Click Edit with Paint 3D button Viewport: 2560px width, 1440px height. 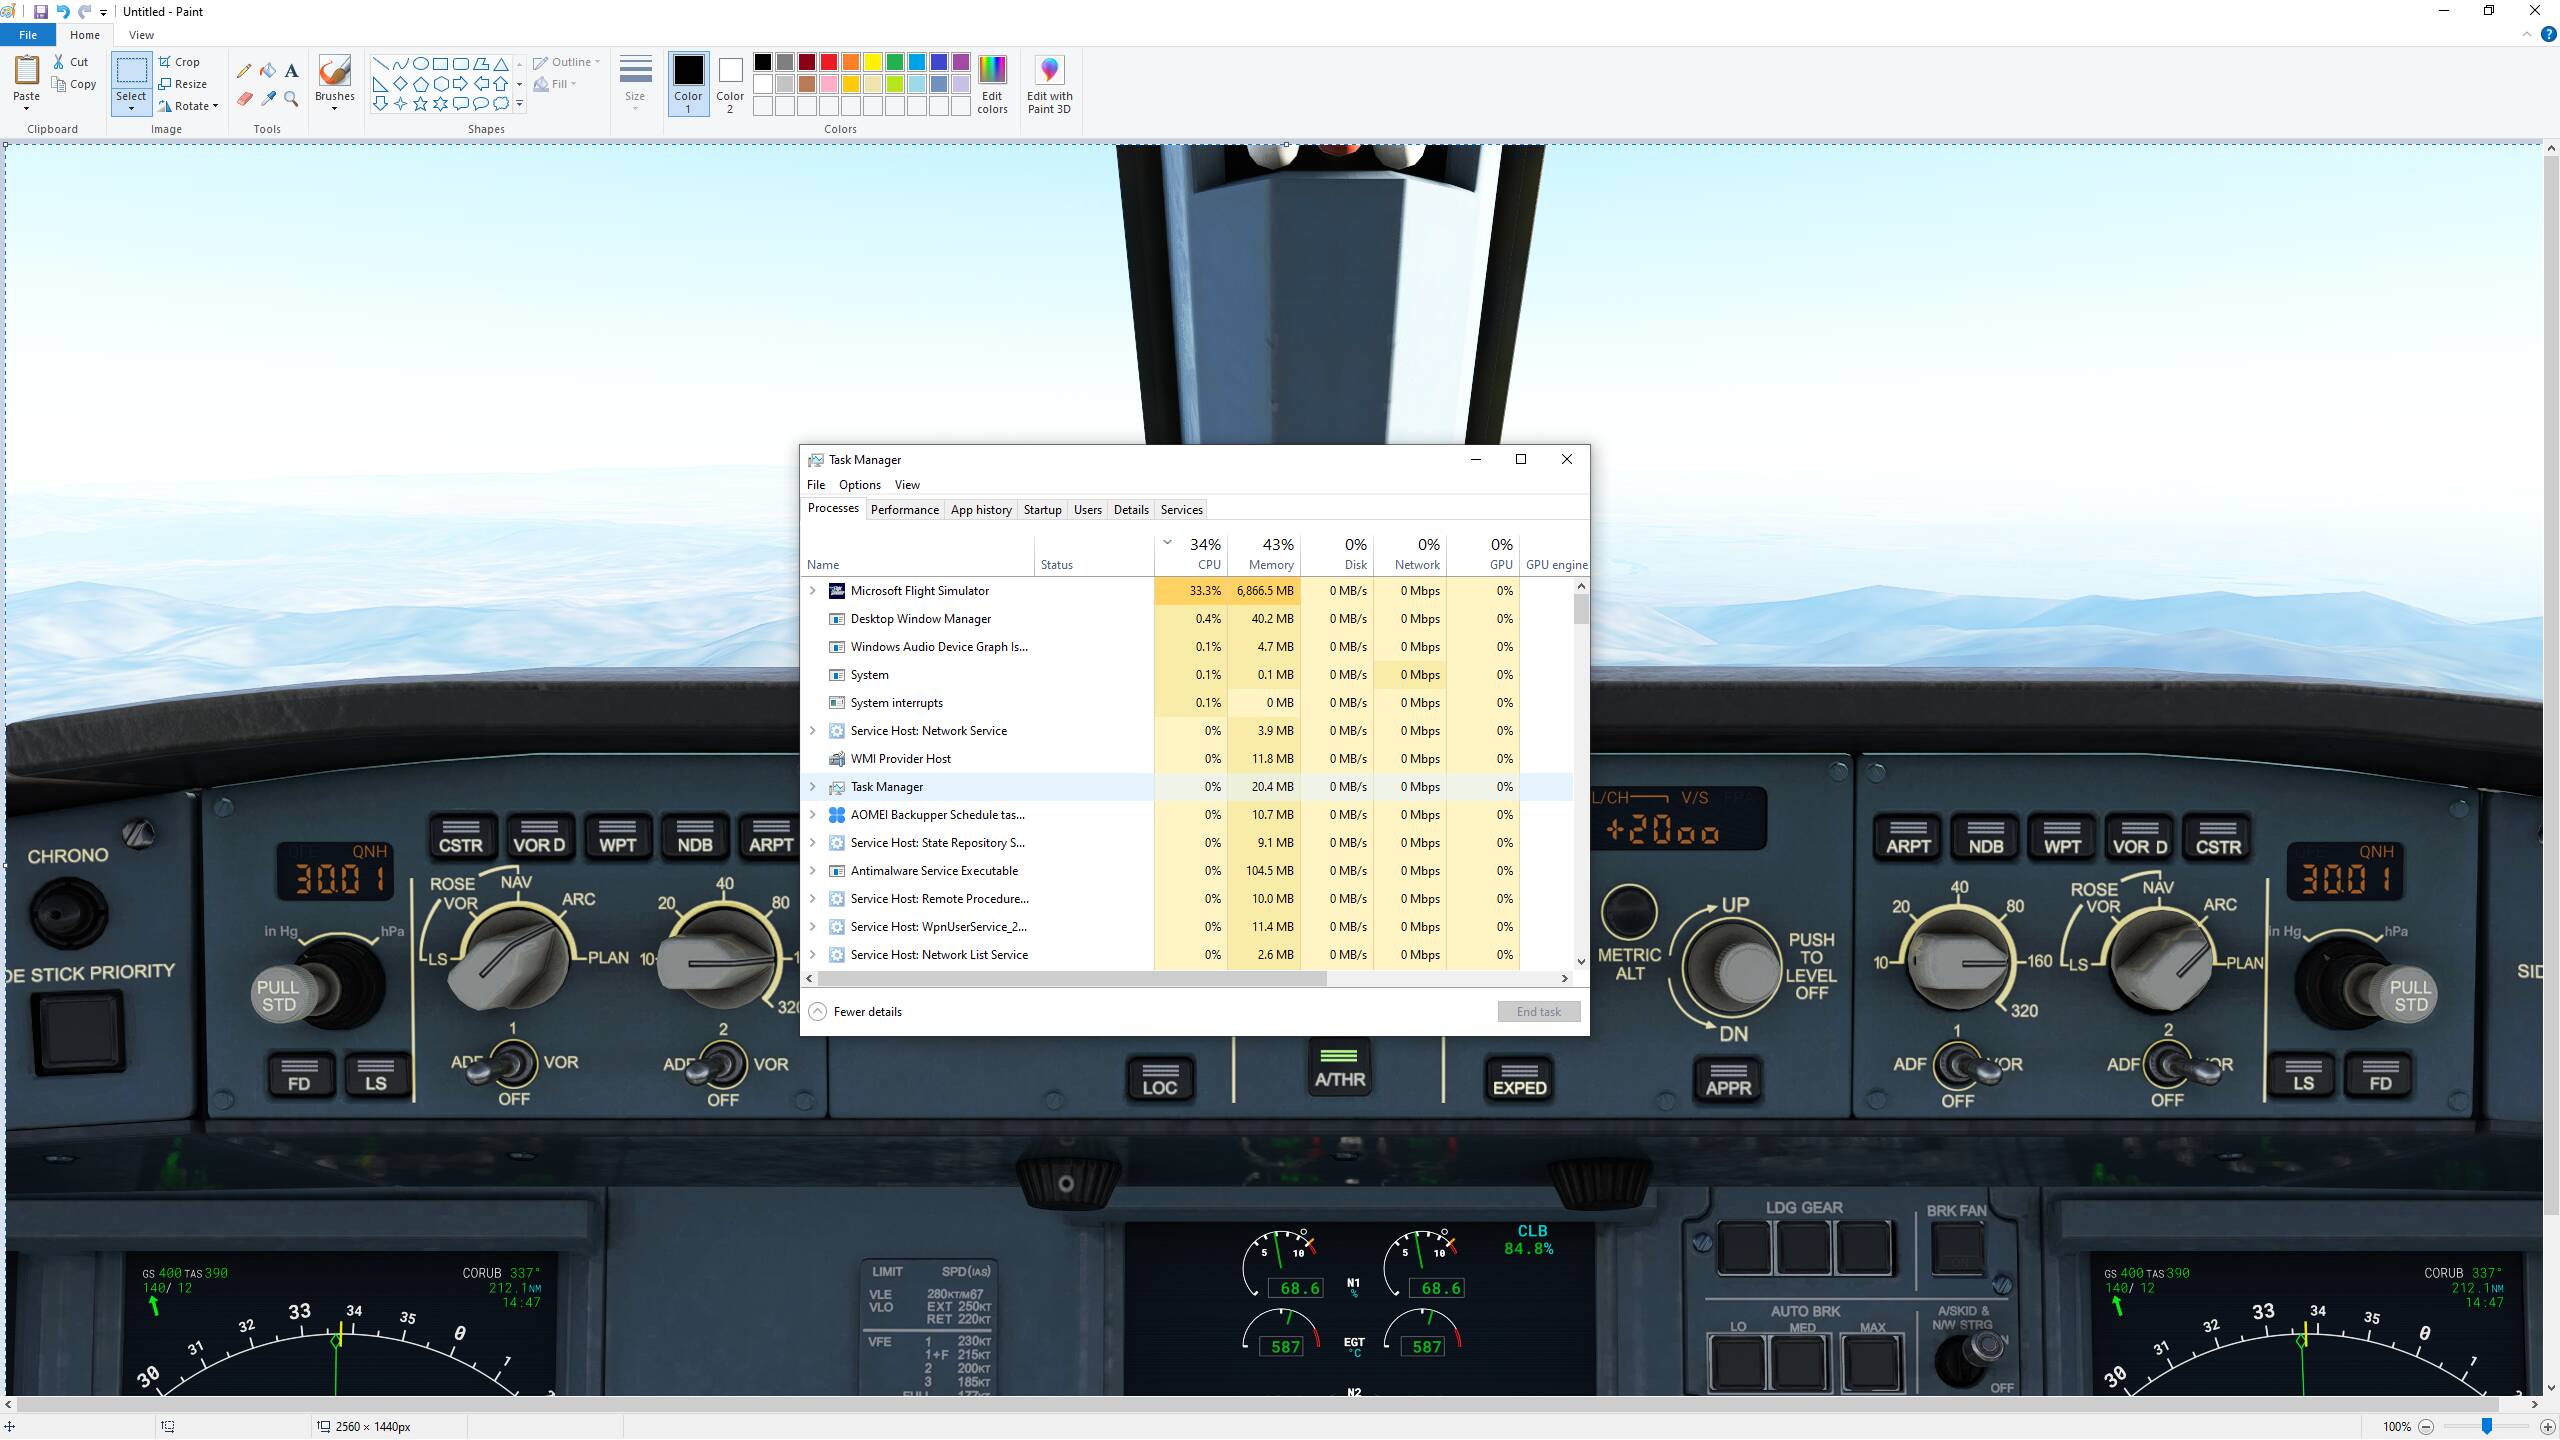coord(1049,84)
